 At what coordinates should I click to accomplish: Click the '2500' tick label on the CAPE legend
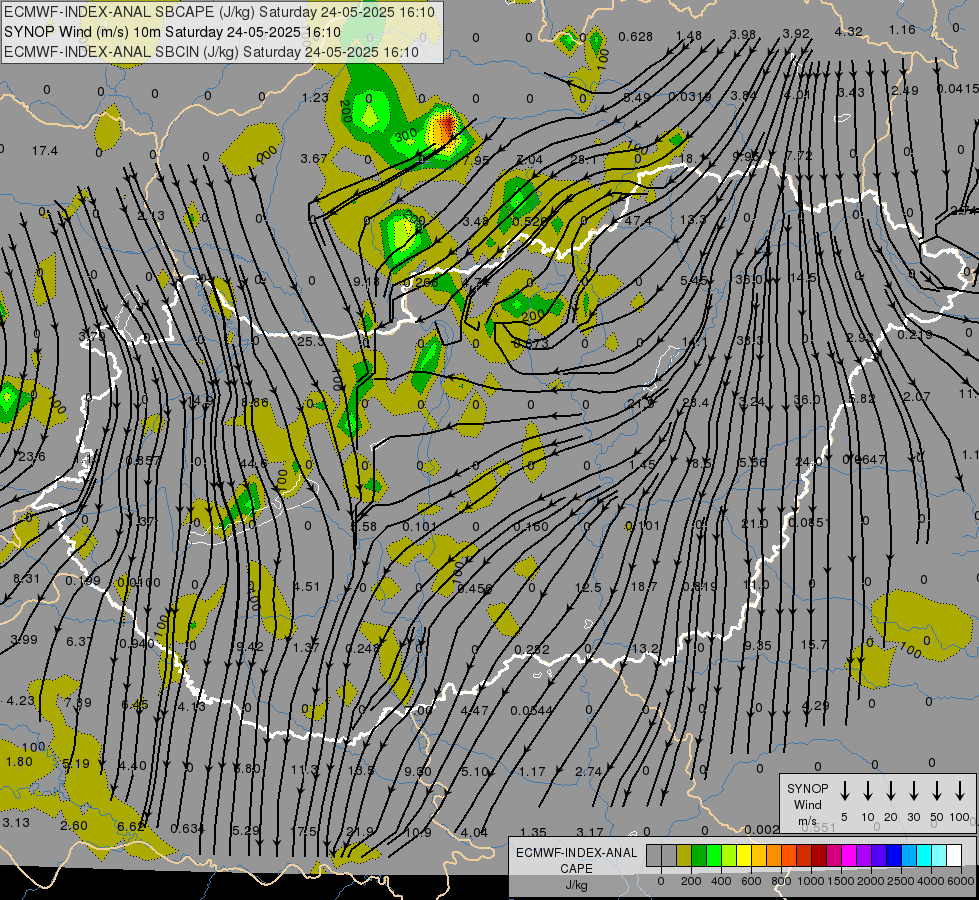pyautogui.click(x=901, y=881)
